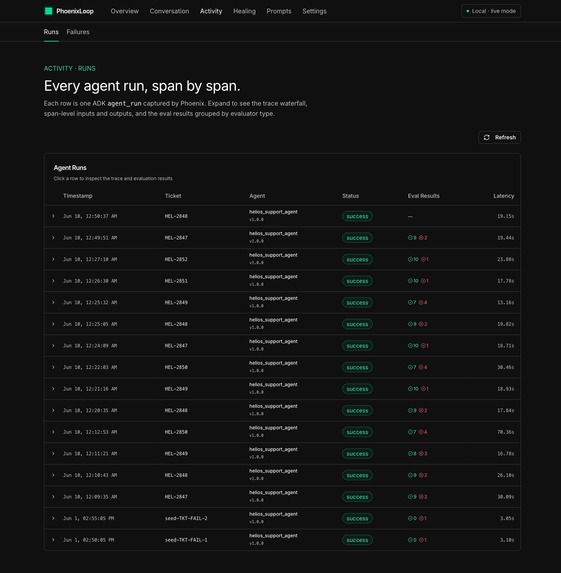Click the PhoenixLoop brand name link
Viewport: 561px width, 573px height.
click(x=75, y=11)
